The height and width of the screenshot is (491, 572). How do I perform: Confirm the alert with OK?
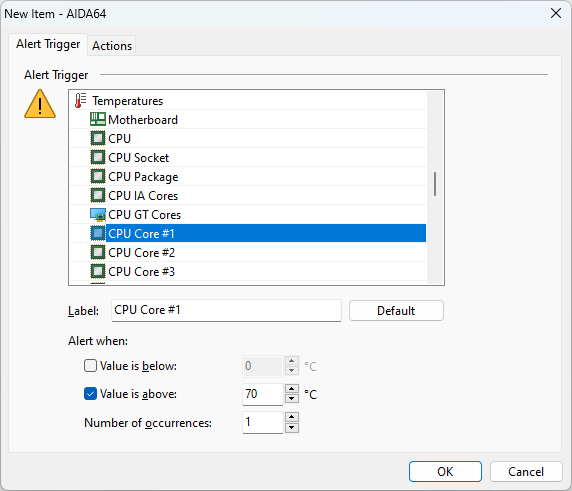[445, 472]
